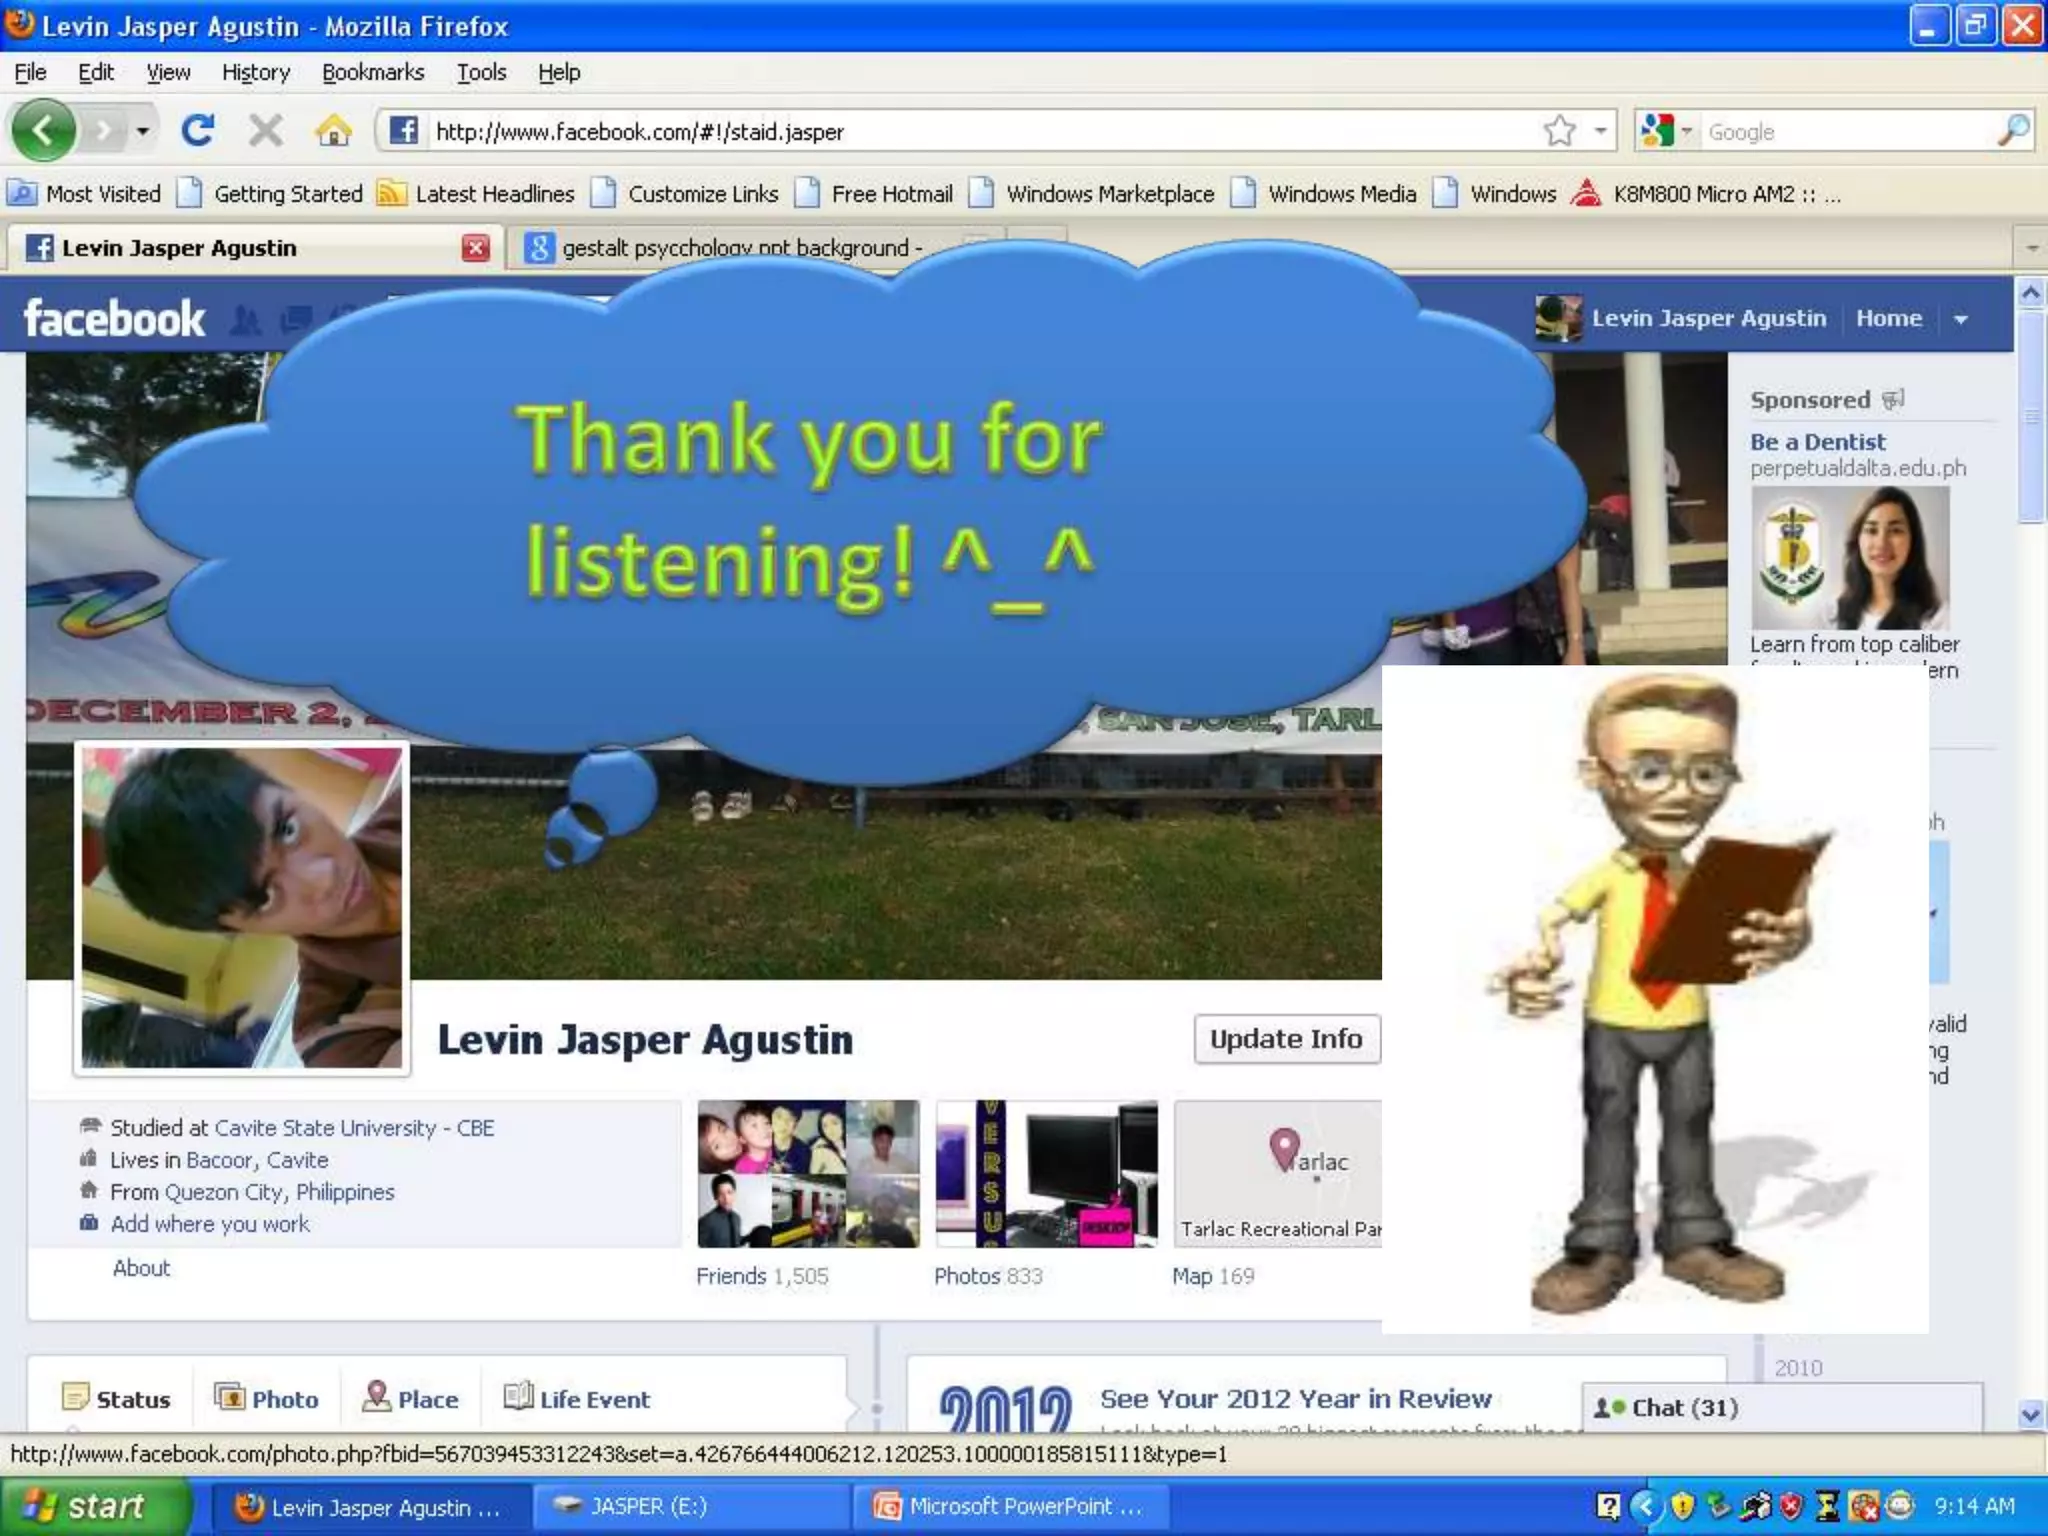The width and height of the screenshot is (2048, 1536).
Task: Click the search magnifier icon
Action: tap(2012, 131)
